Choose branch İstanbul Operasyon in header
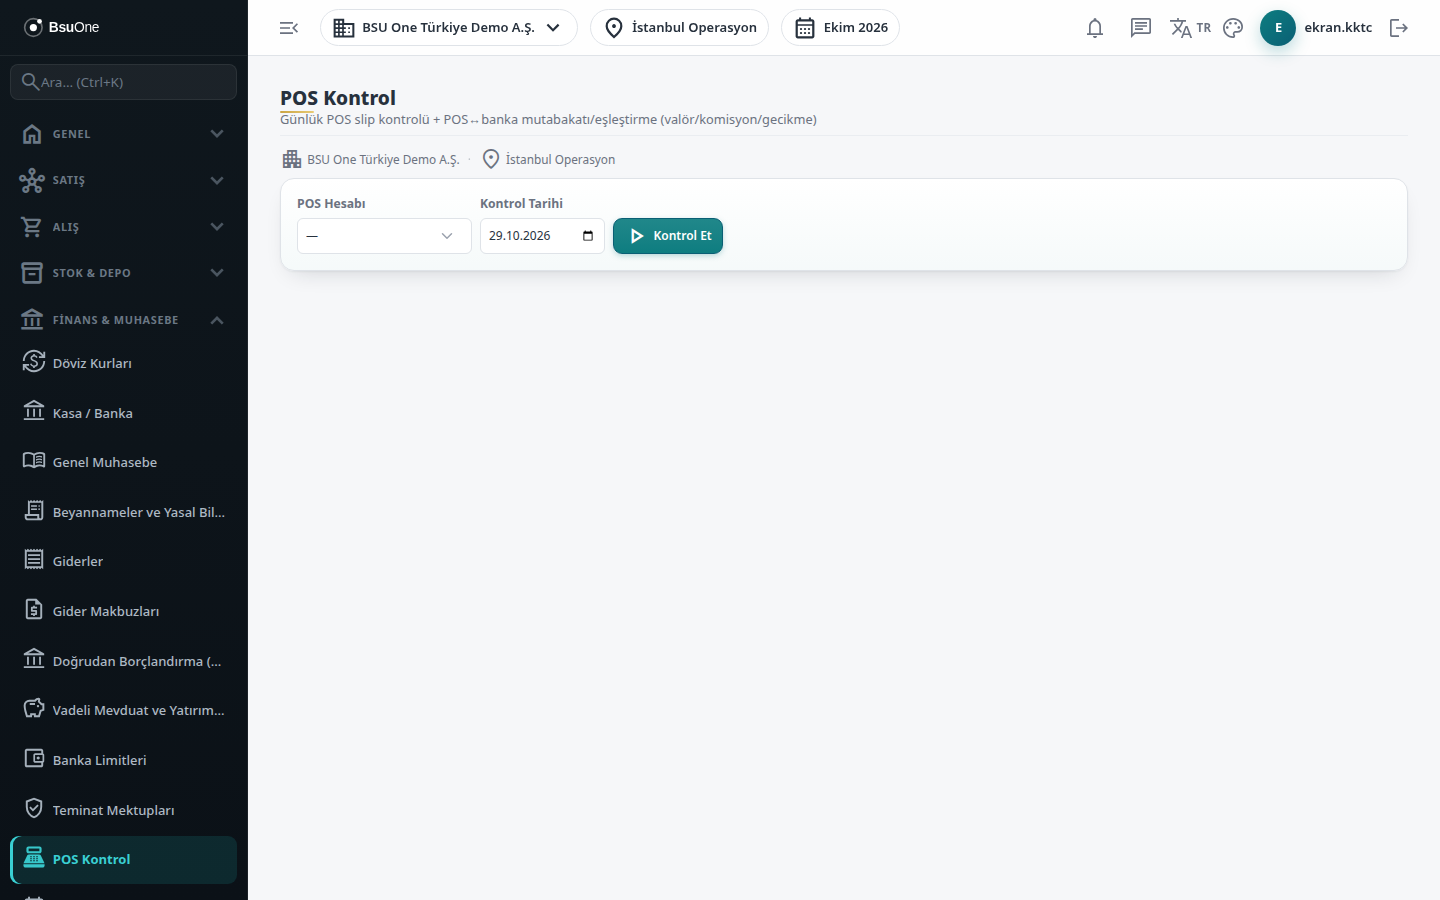The width and height of the screenshot is (1440, 900). tap(680, 28)
